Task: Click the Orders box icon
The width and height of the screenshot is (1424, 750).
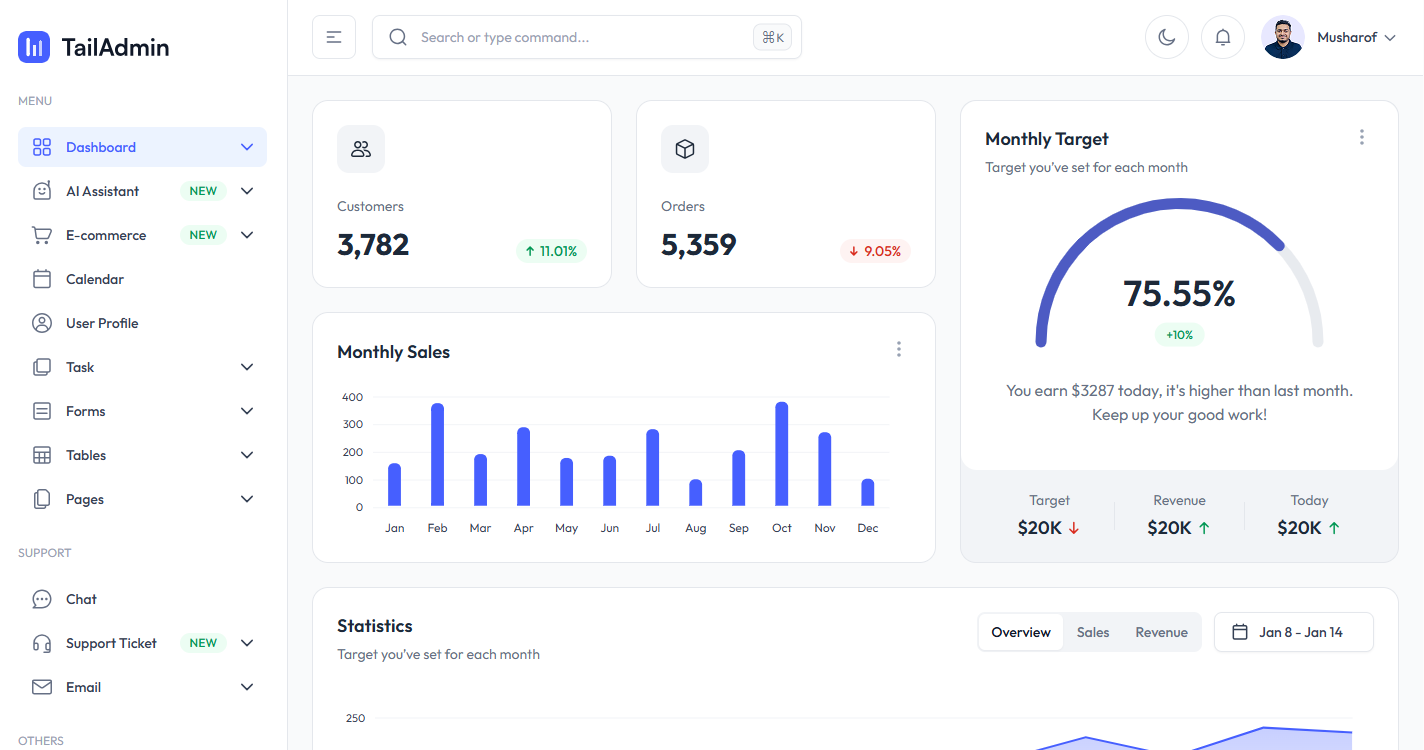Action: coord(685,149)
